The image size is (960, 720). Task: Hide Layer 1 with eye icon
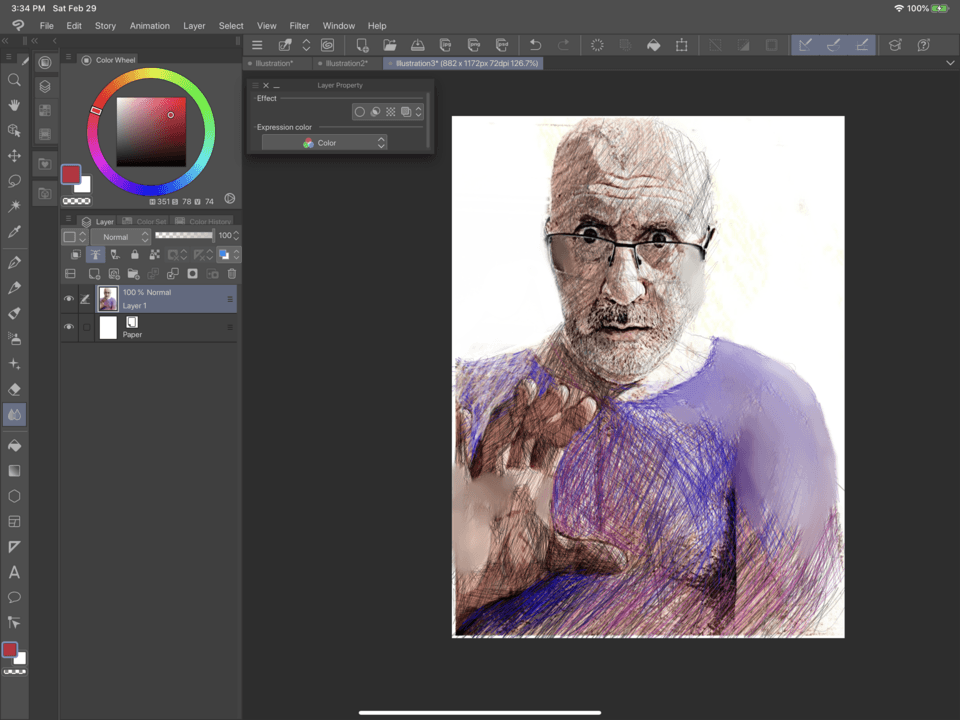[x=69, y=299]
